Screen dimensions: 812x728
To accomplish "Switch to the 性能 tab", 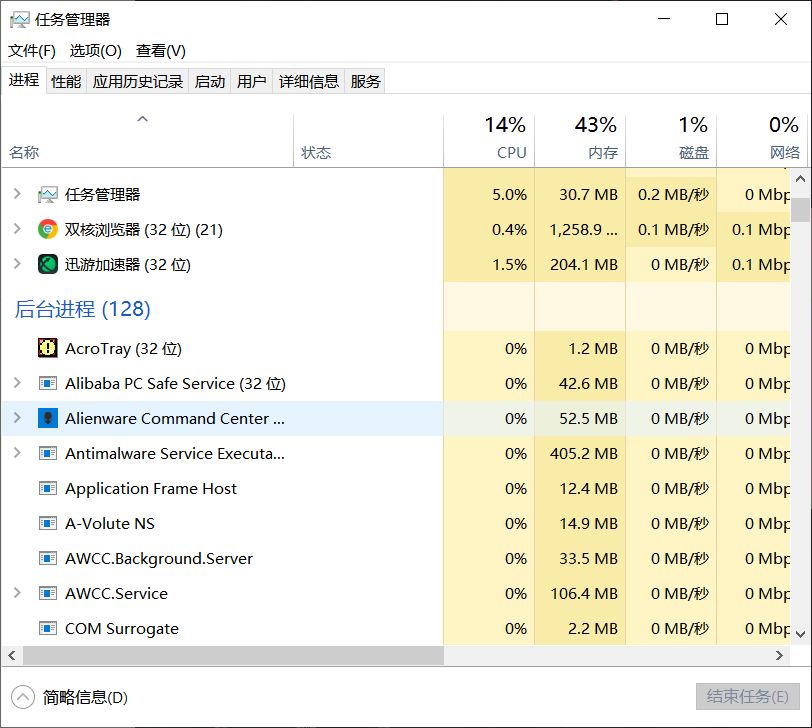I will tap(65, 81).
